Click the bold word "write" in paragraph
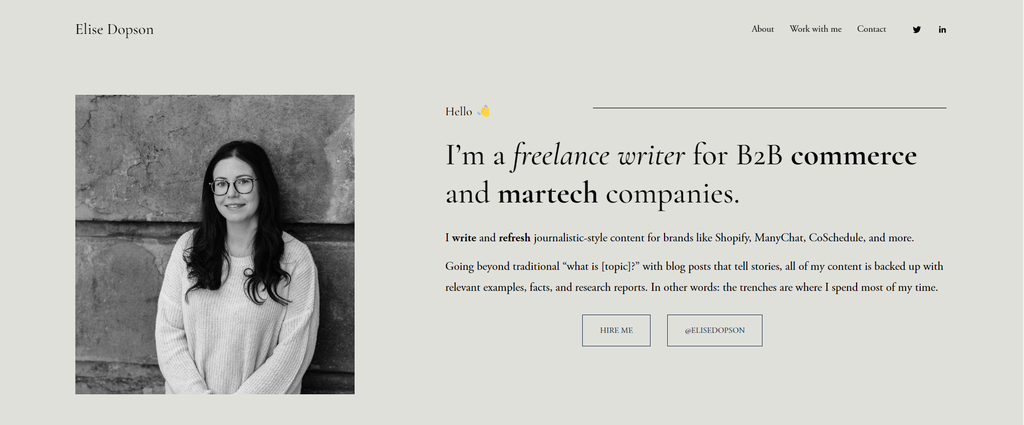 click(x=463, y=239)
